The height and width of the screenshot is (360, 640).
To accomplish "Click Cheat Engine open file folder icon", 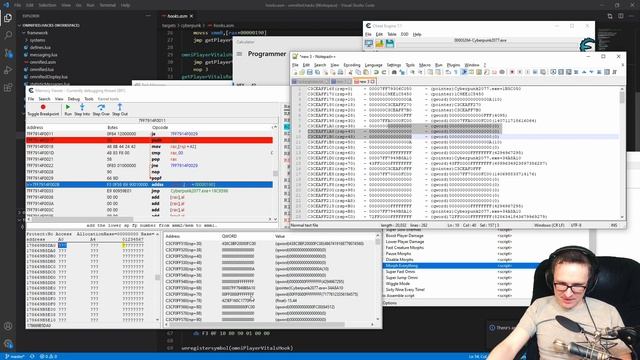I will click(x=379, y=43).
